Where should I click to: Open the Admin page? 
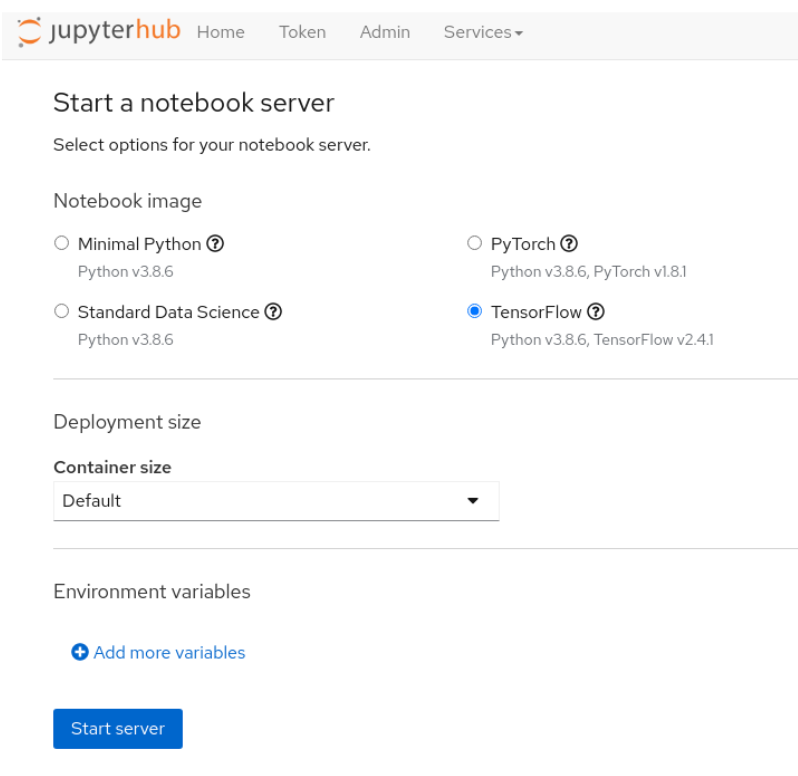pos(385,32)
